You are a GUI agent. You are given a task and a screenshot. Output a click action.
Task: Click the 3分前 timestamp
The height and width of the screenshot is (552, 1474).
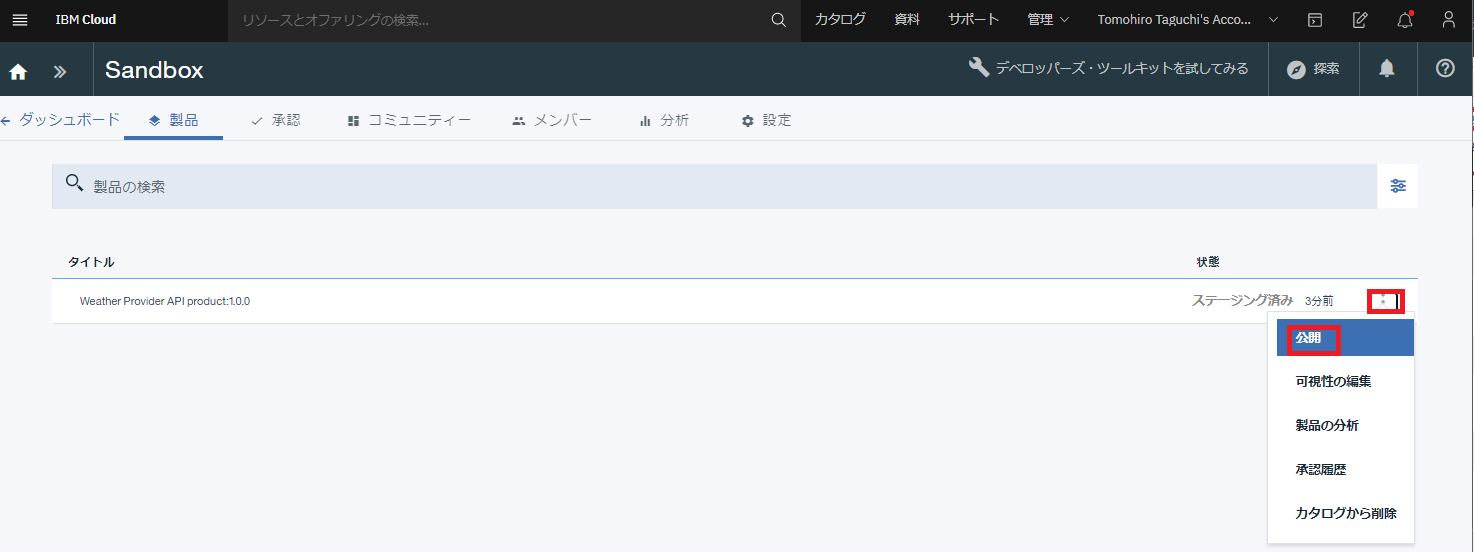click(x=1319, y=301)
